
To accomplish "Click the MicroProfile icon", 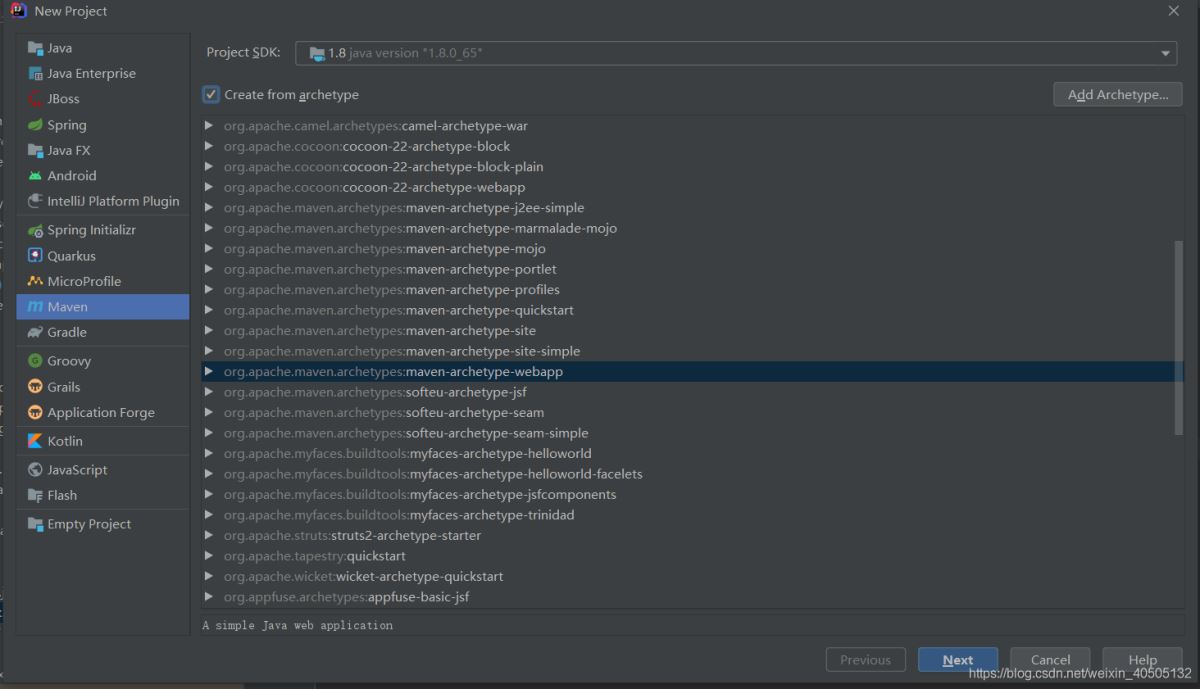I will [35, 281].
